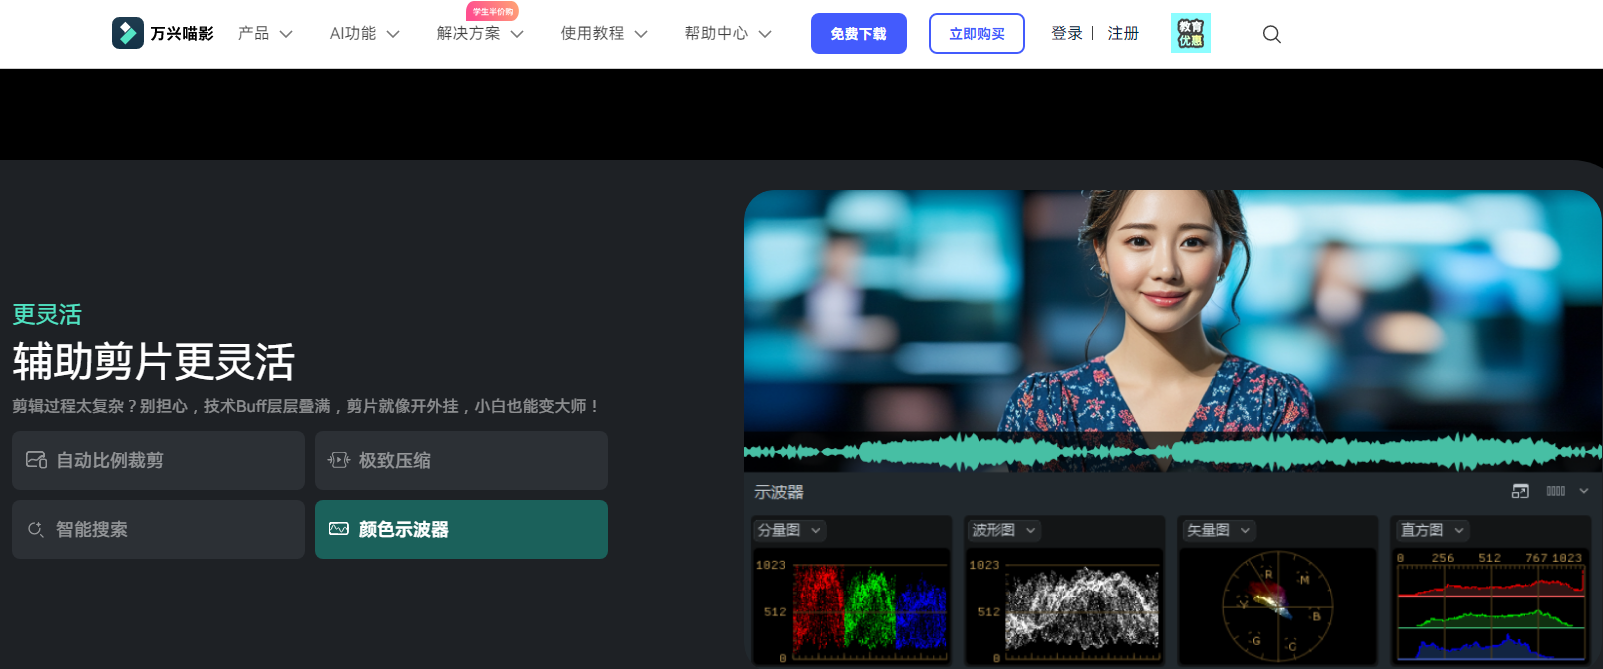Select 自动比例裁剪 feature card
This screenshot has height=669, width=1603.
[x=158, y=460]
